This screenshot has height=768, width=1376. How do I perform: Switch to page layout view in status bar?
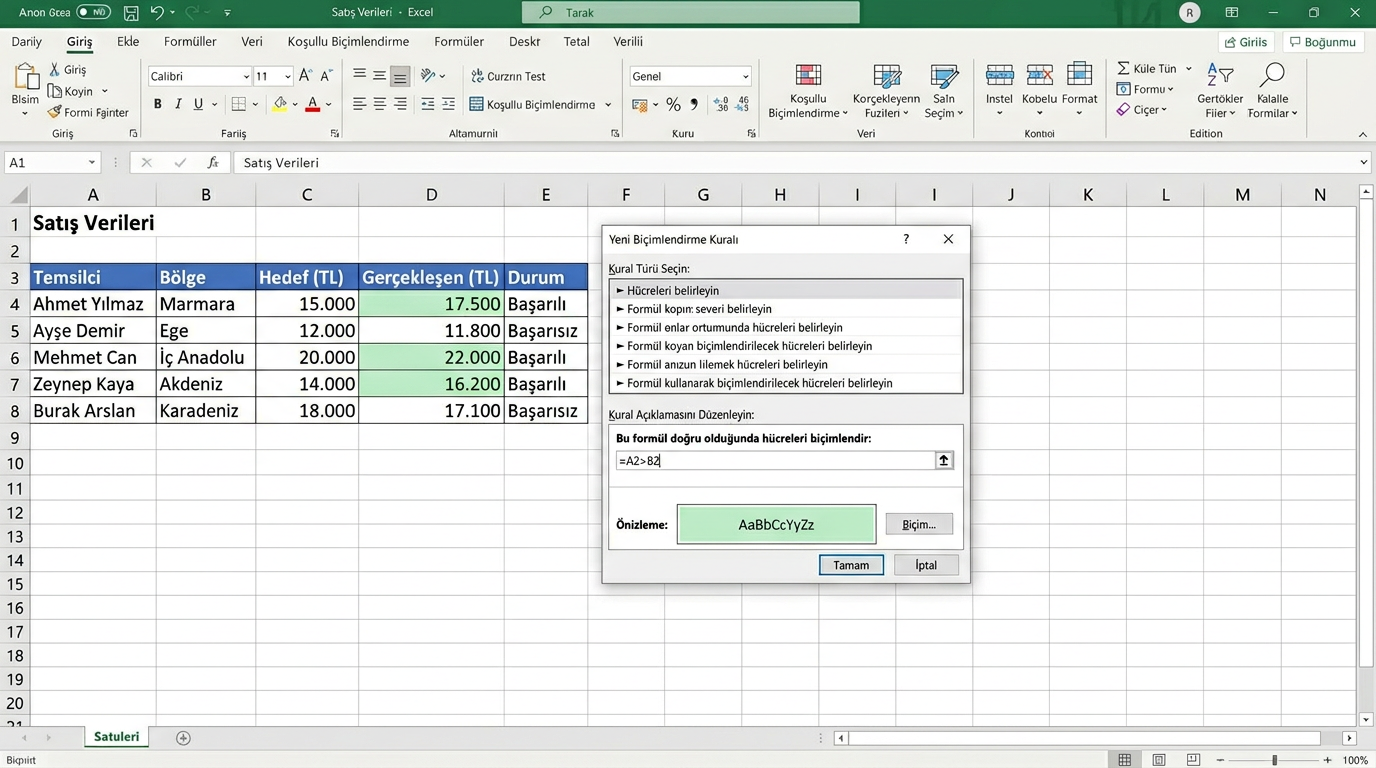[1159, 760]
